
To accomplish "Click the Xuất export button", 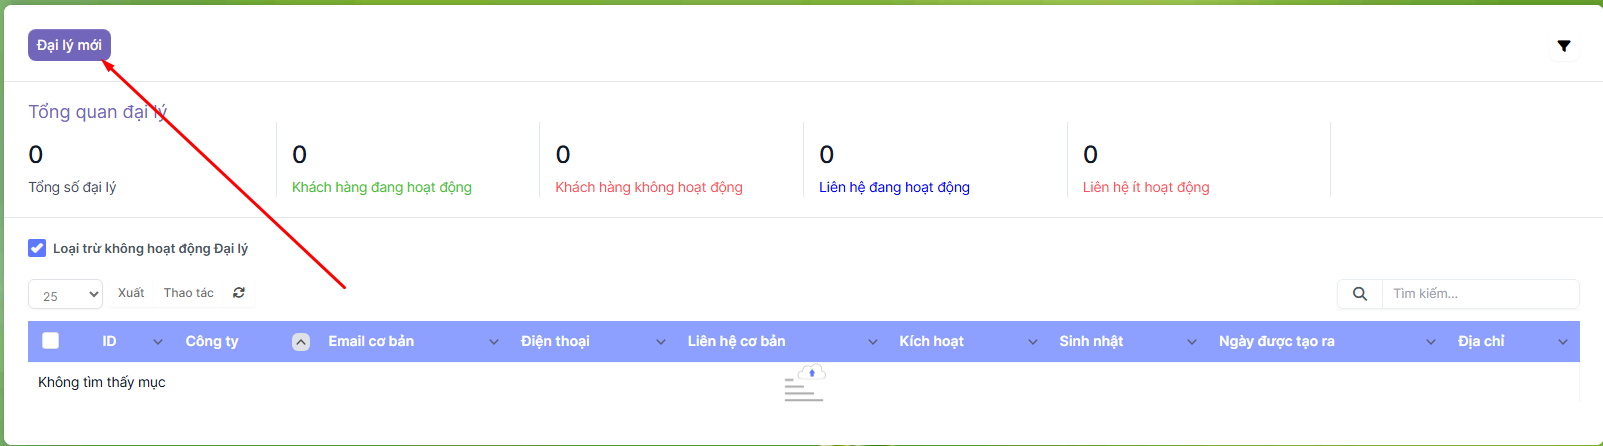I will pos(131,293).
